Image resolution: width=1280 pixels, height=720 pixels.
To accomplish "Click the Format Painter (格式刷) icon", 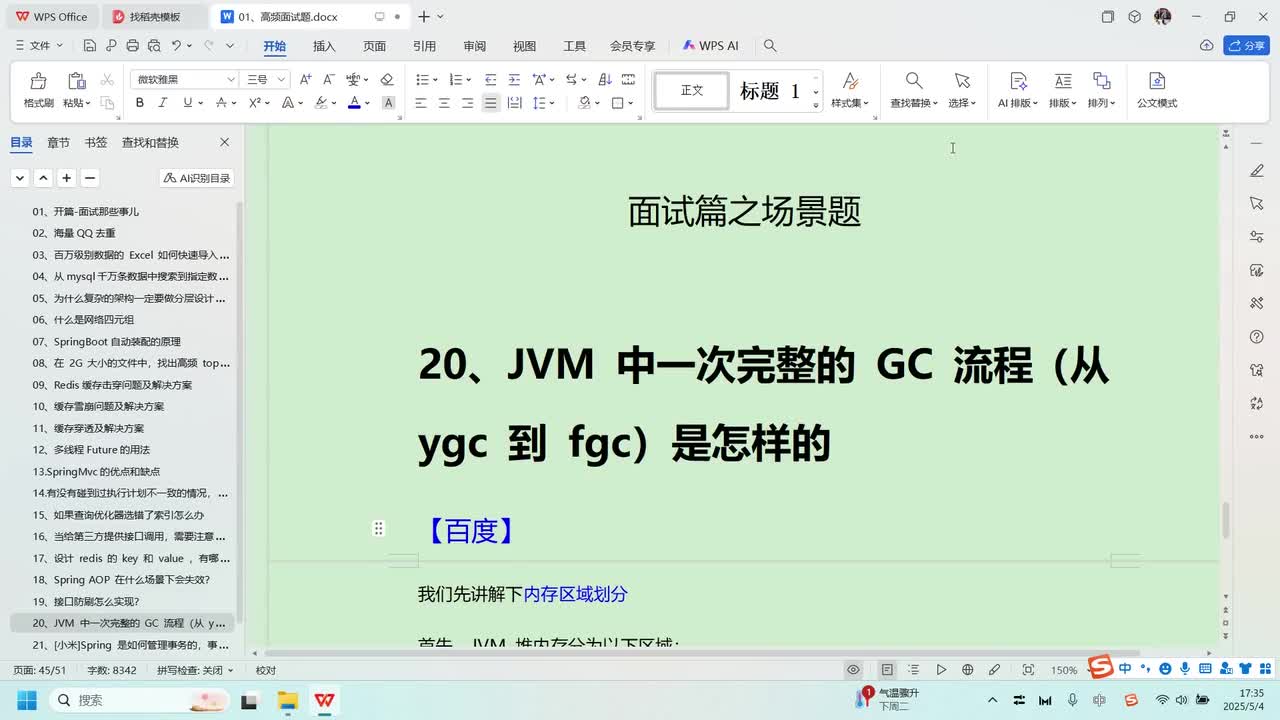I will click(x=38, y=81).
